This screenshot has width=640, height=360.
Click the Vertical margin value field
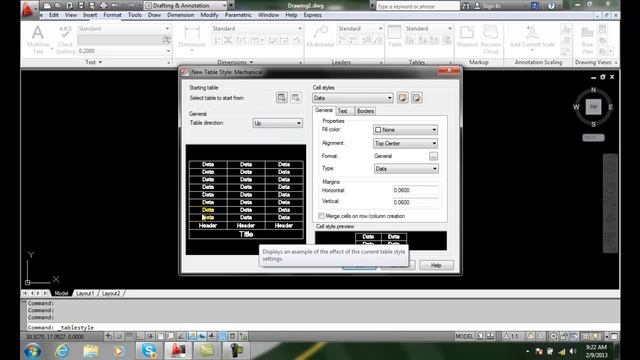pos(415,202)
